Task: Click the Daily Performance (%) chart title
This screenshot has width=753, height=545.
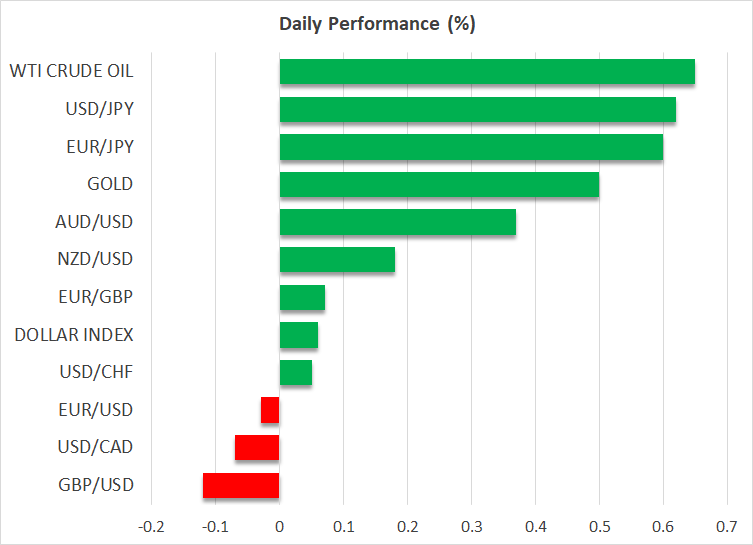Action: (376, 25)
